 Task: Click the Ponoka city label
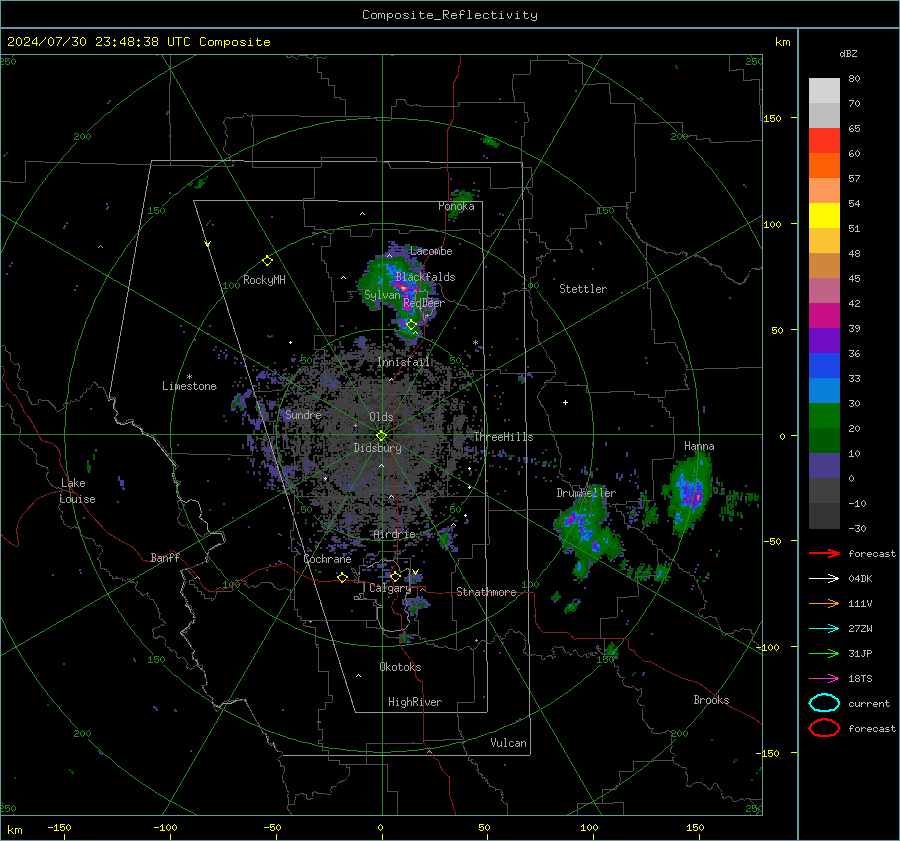pos(456,206)
